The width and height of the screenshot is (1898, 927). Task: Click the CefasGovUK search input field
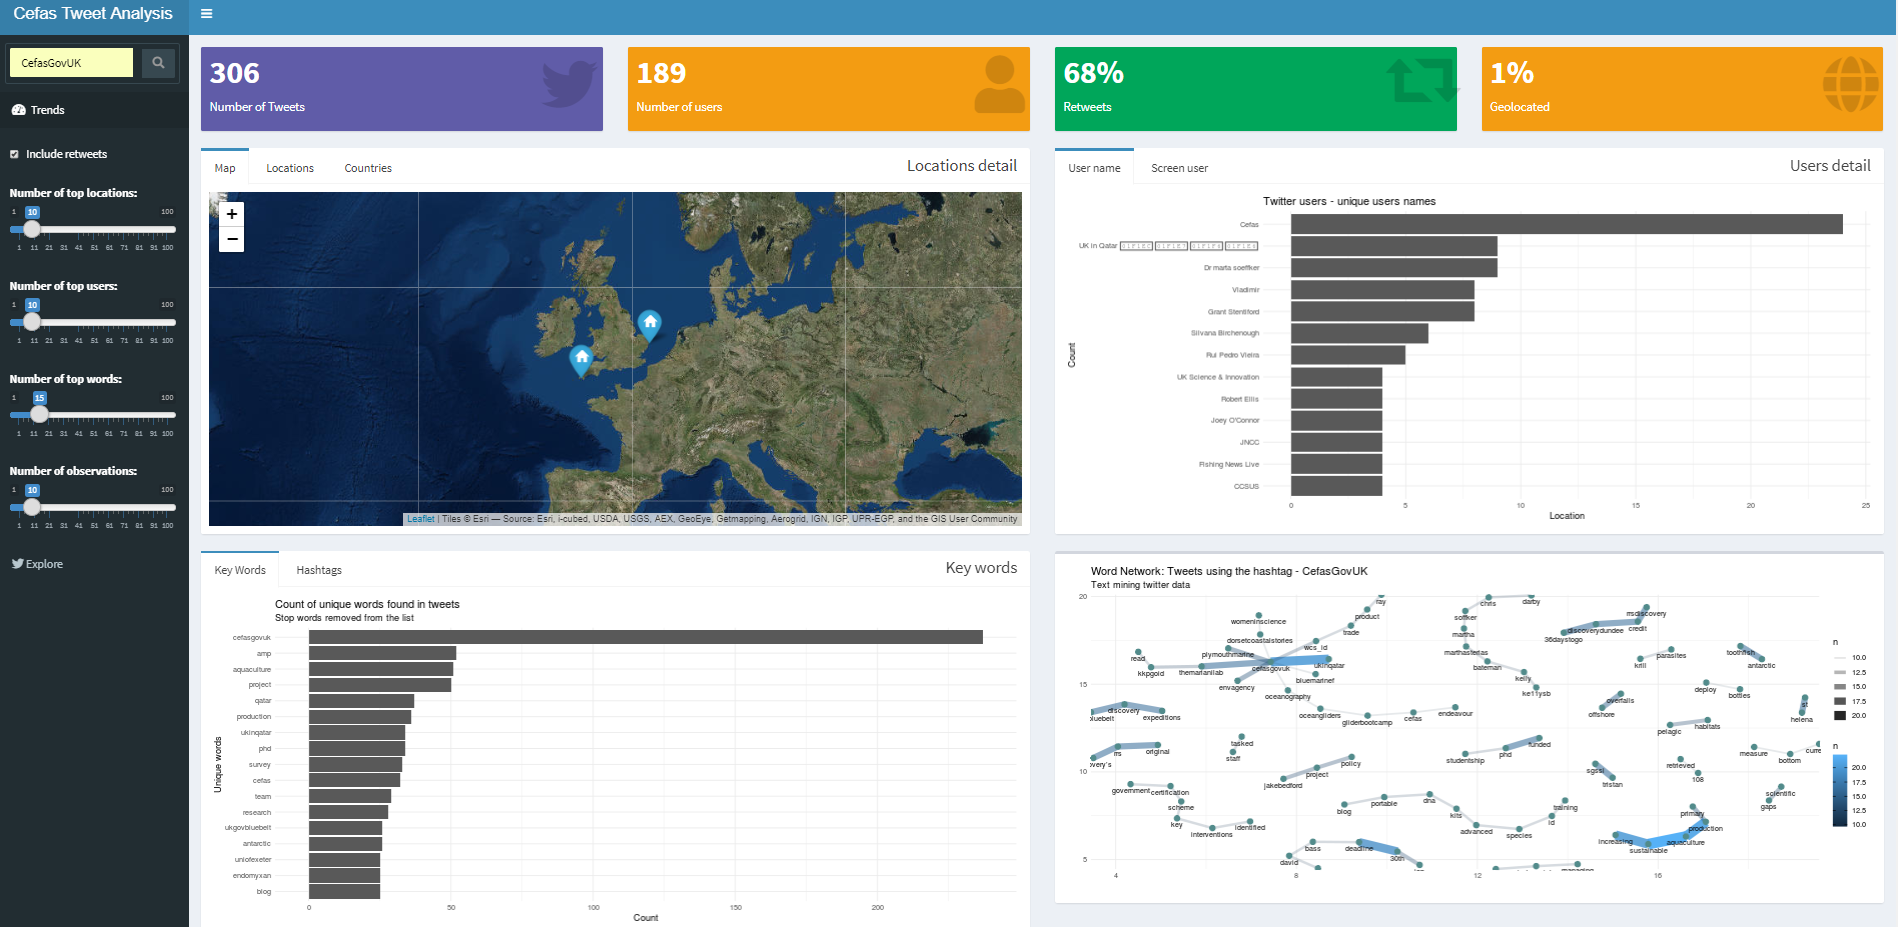71,63
